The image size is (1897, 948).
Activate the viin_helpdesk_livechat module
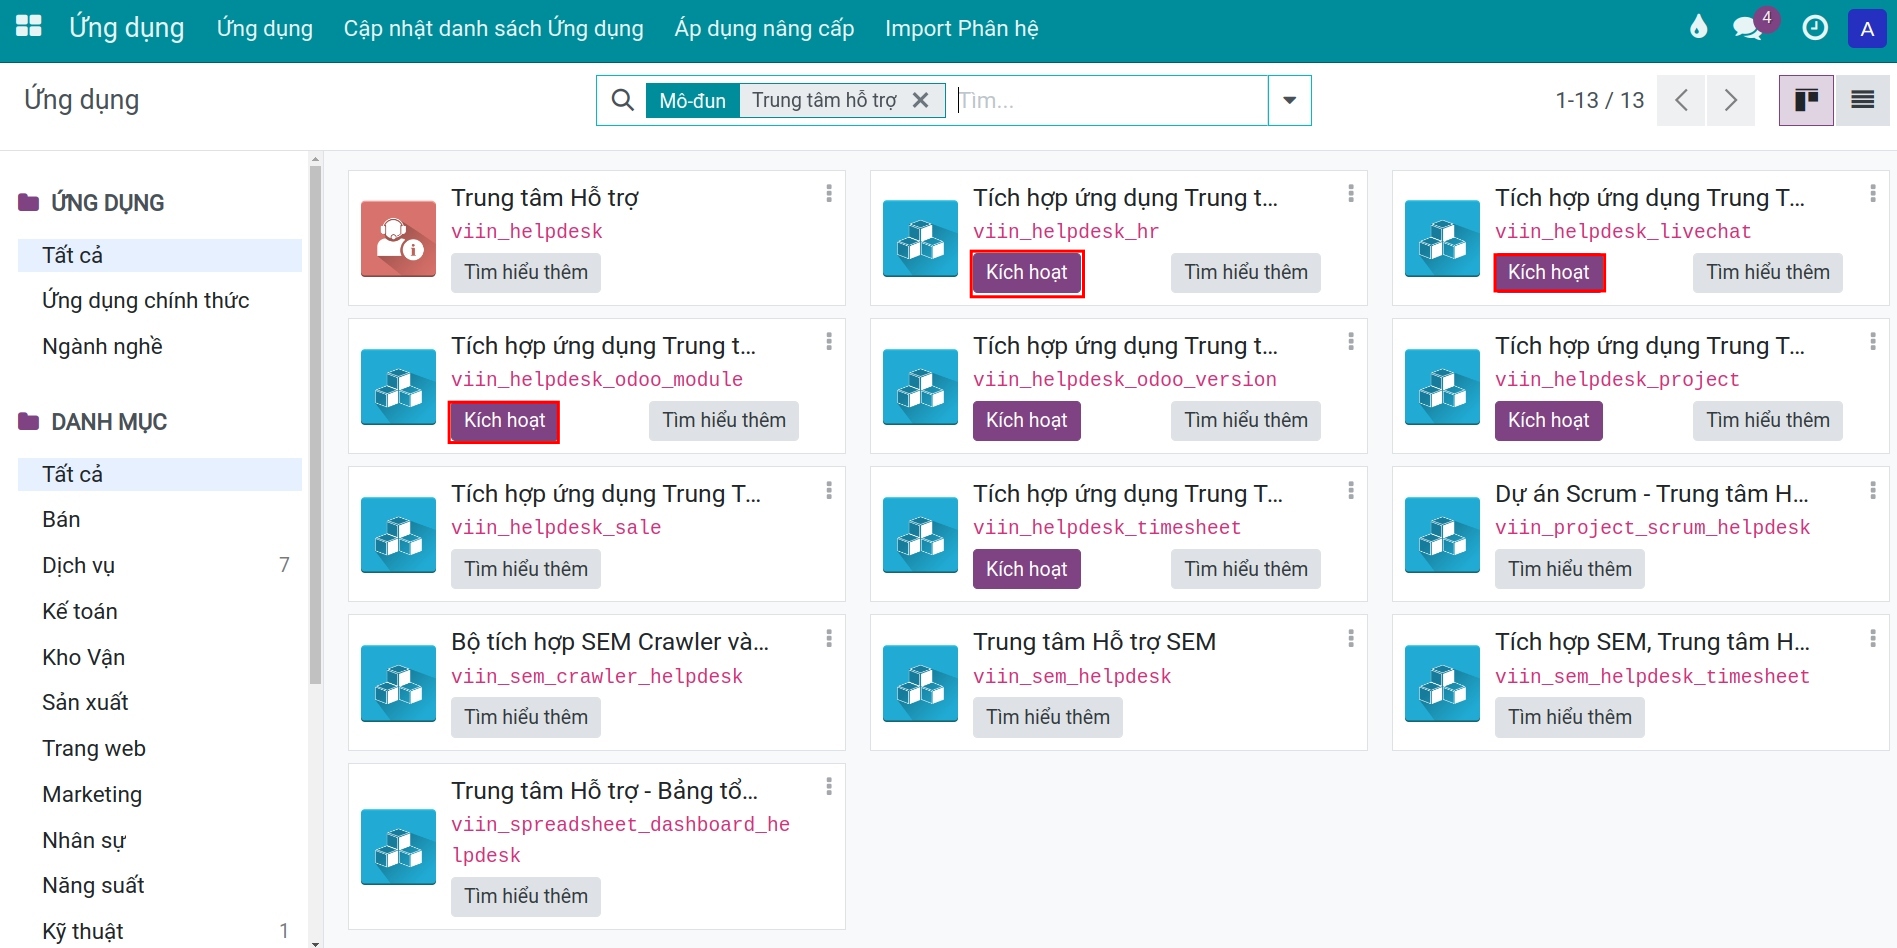[x=1549, y=272]
